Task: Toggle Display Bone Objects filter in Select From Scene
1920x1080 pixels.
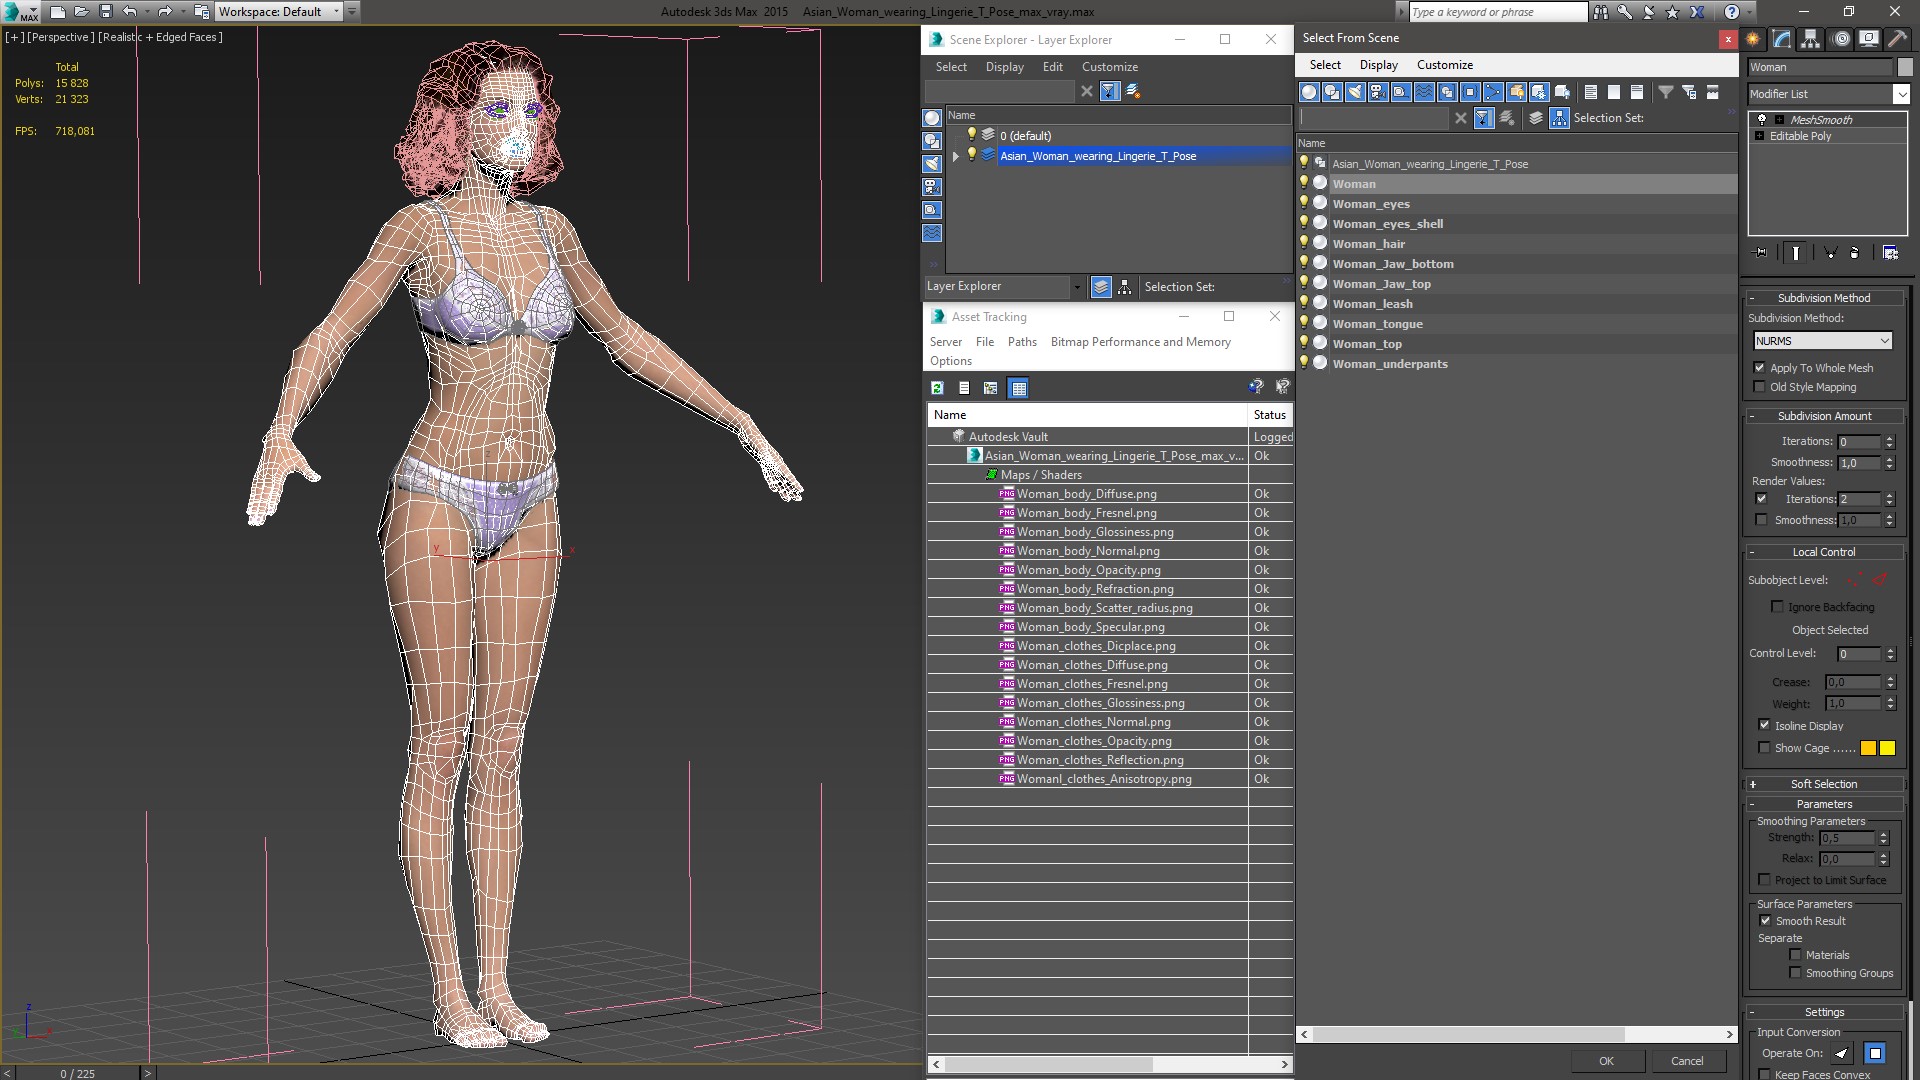Action: pos(1493,92)
